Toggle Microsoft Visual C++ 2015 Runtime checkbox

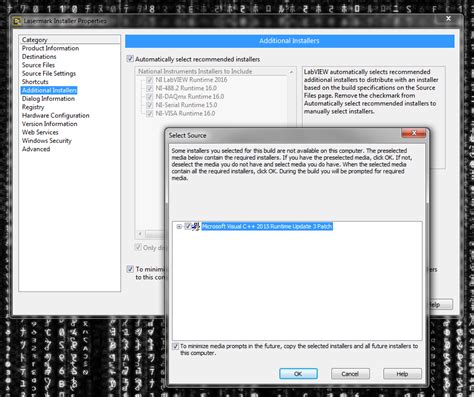(188, 226)
